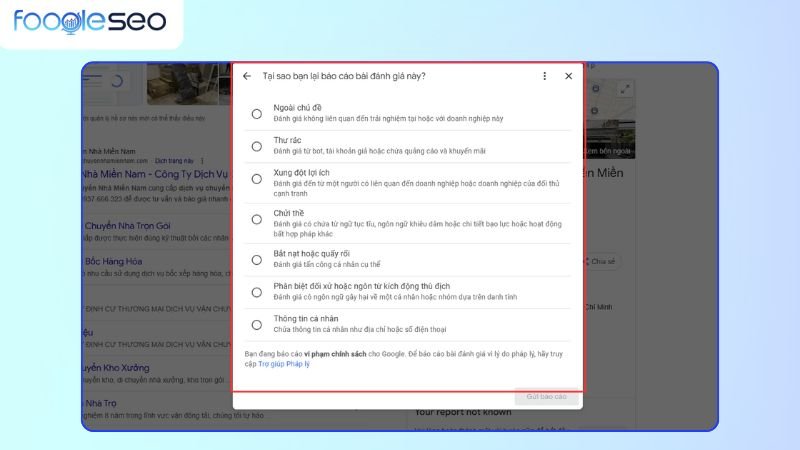
Task: Select the "Thư rác" radio option
Action: [257, 146]
